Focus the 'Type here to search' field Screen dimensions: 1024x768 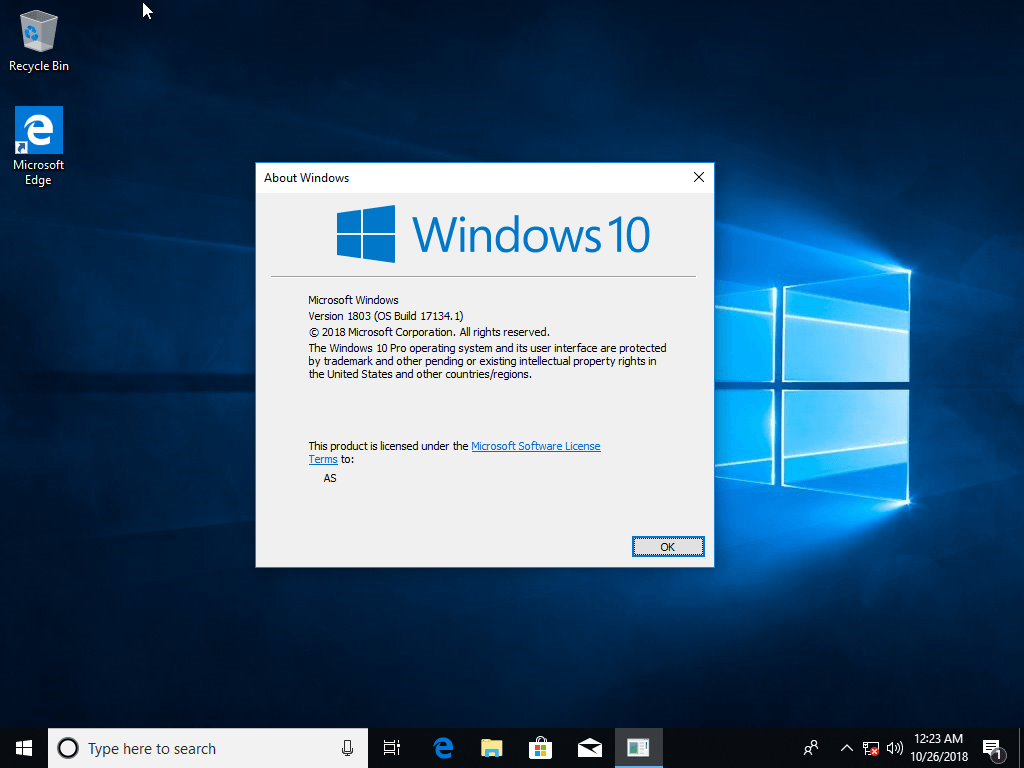(x=208, y=748)
